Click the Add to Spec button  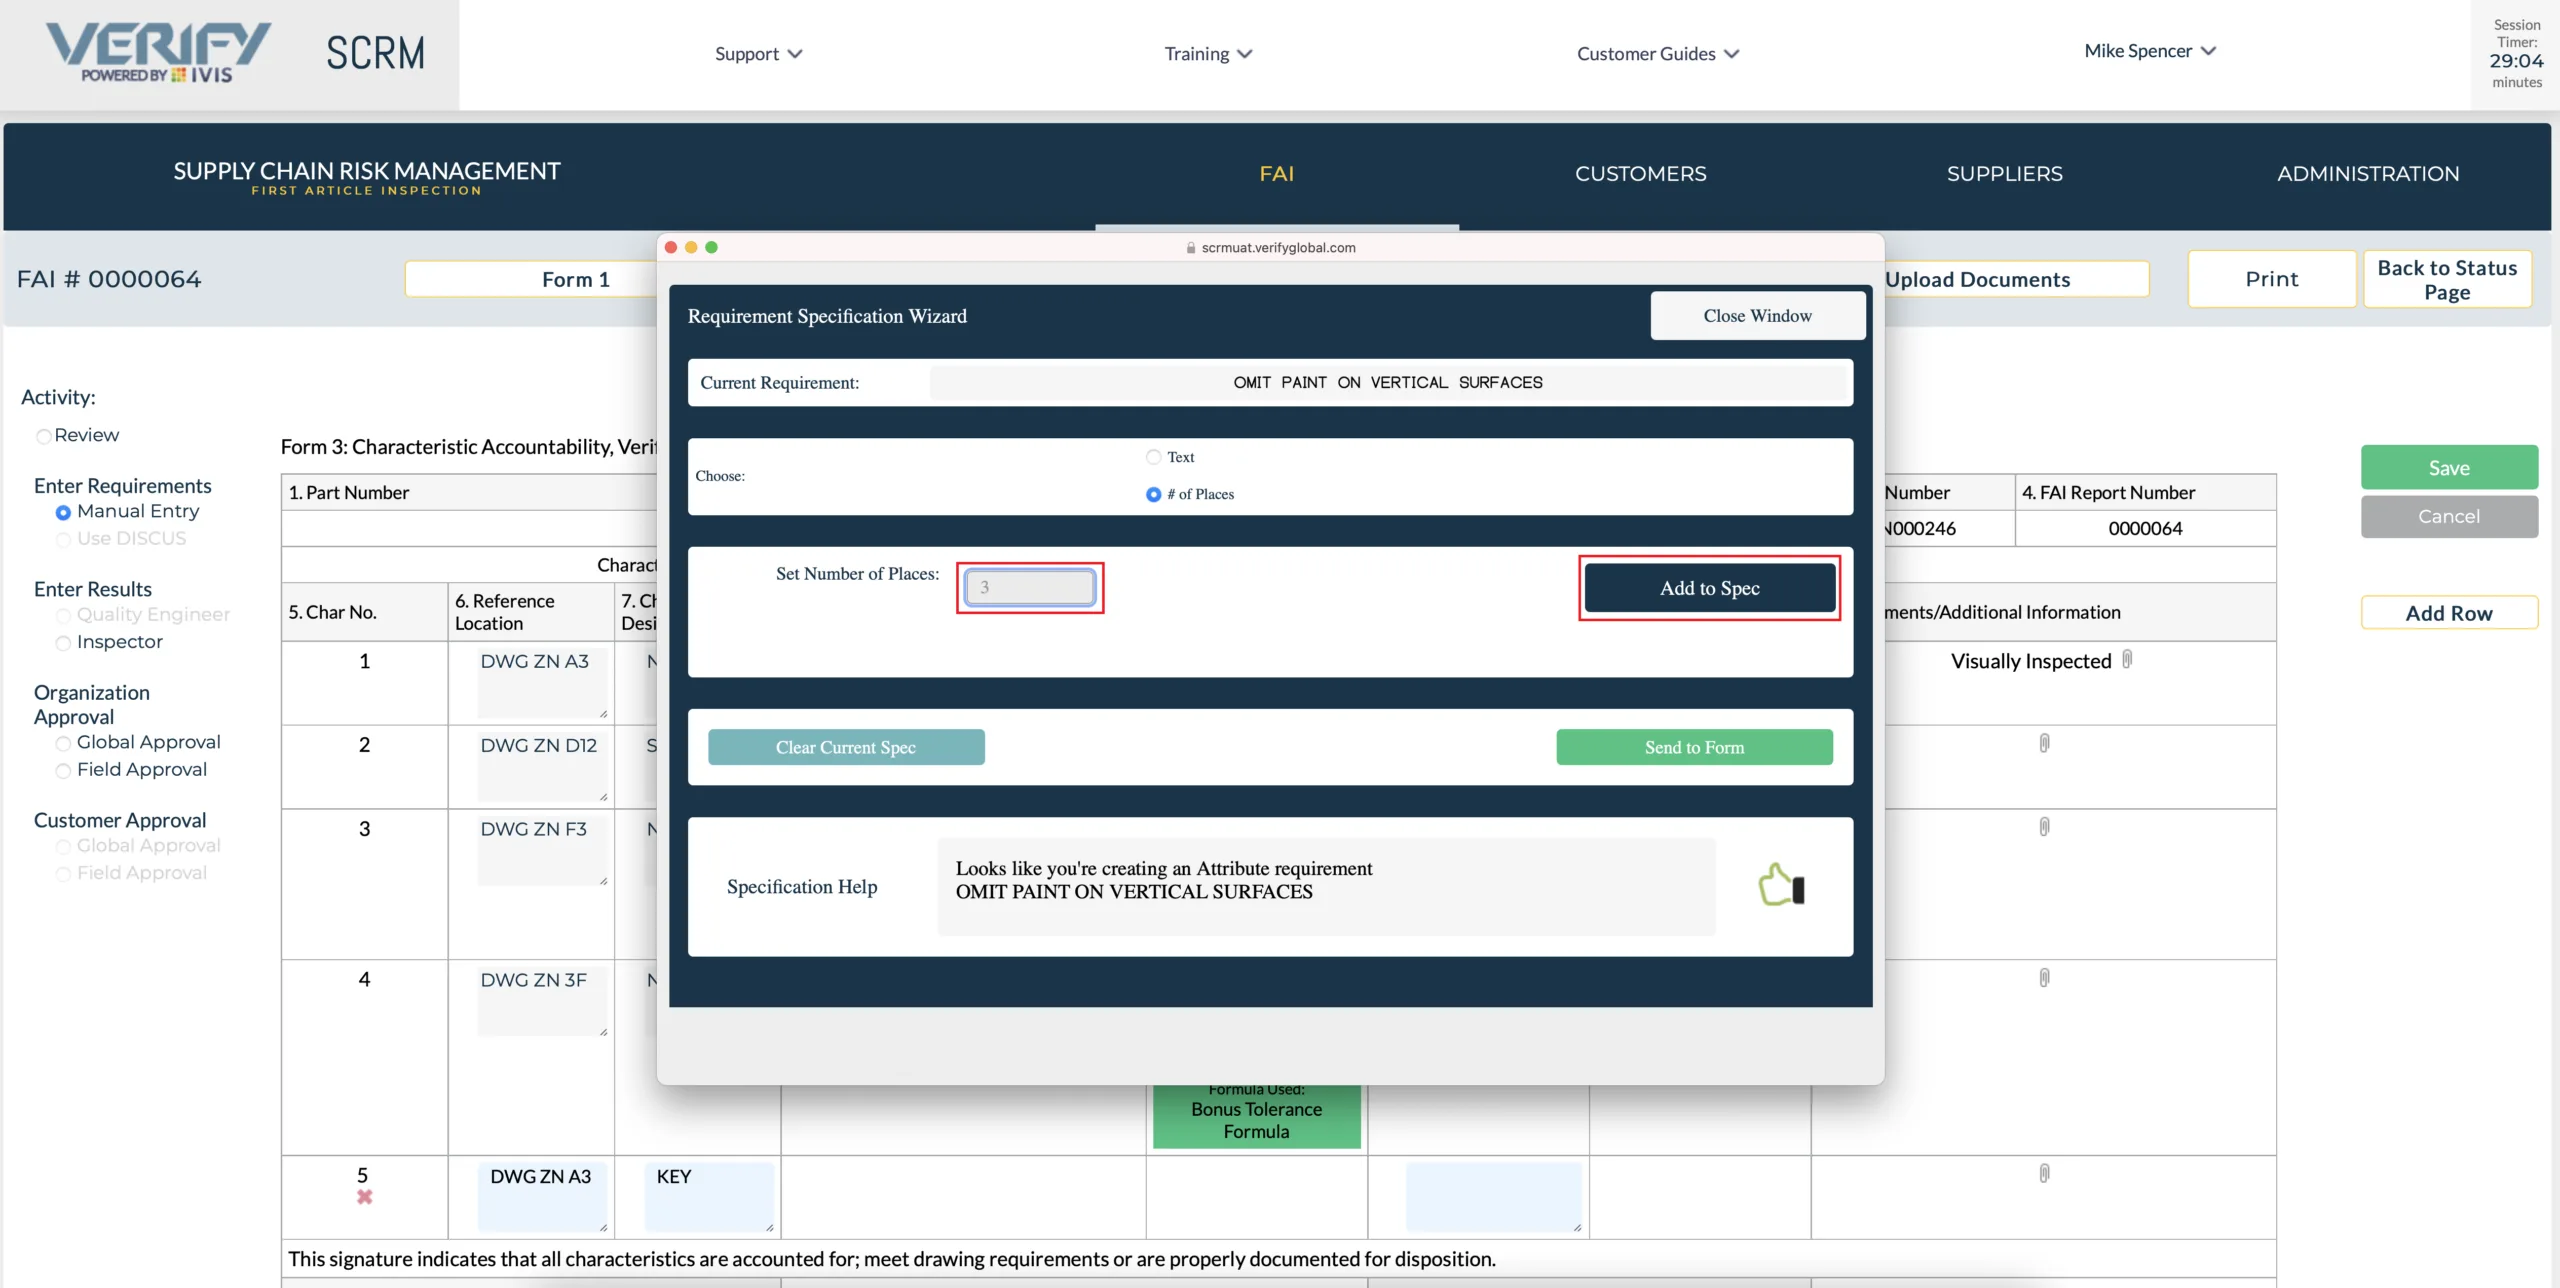(x=1710, y=588)
